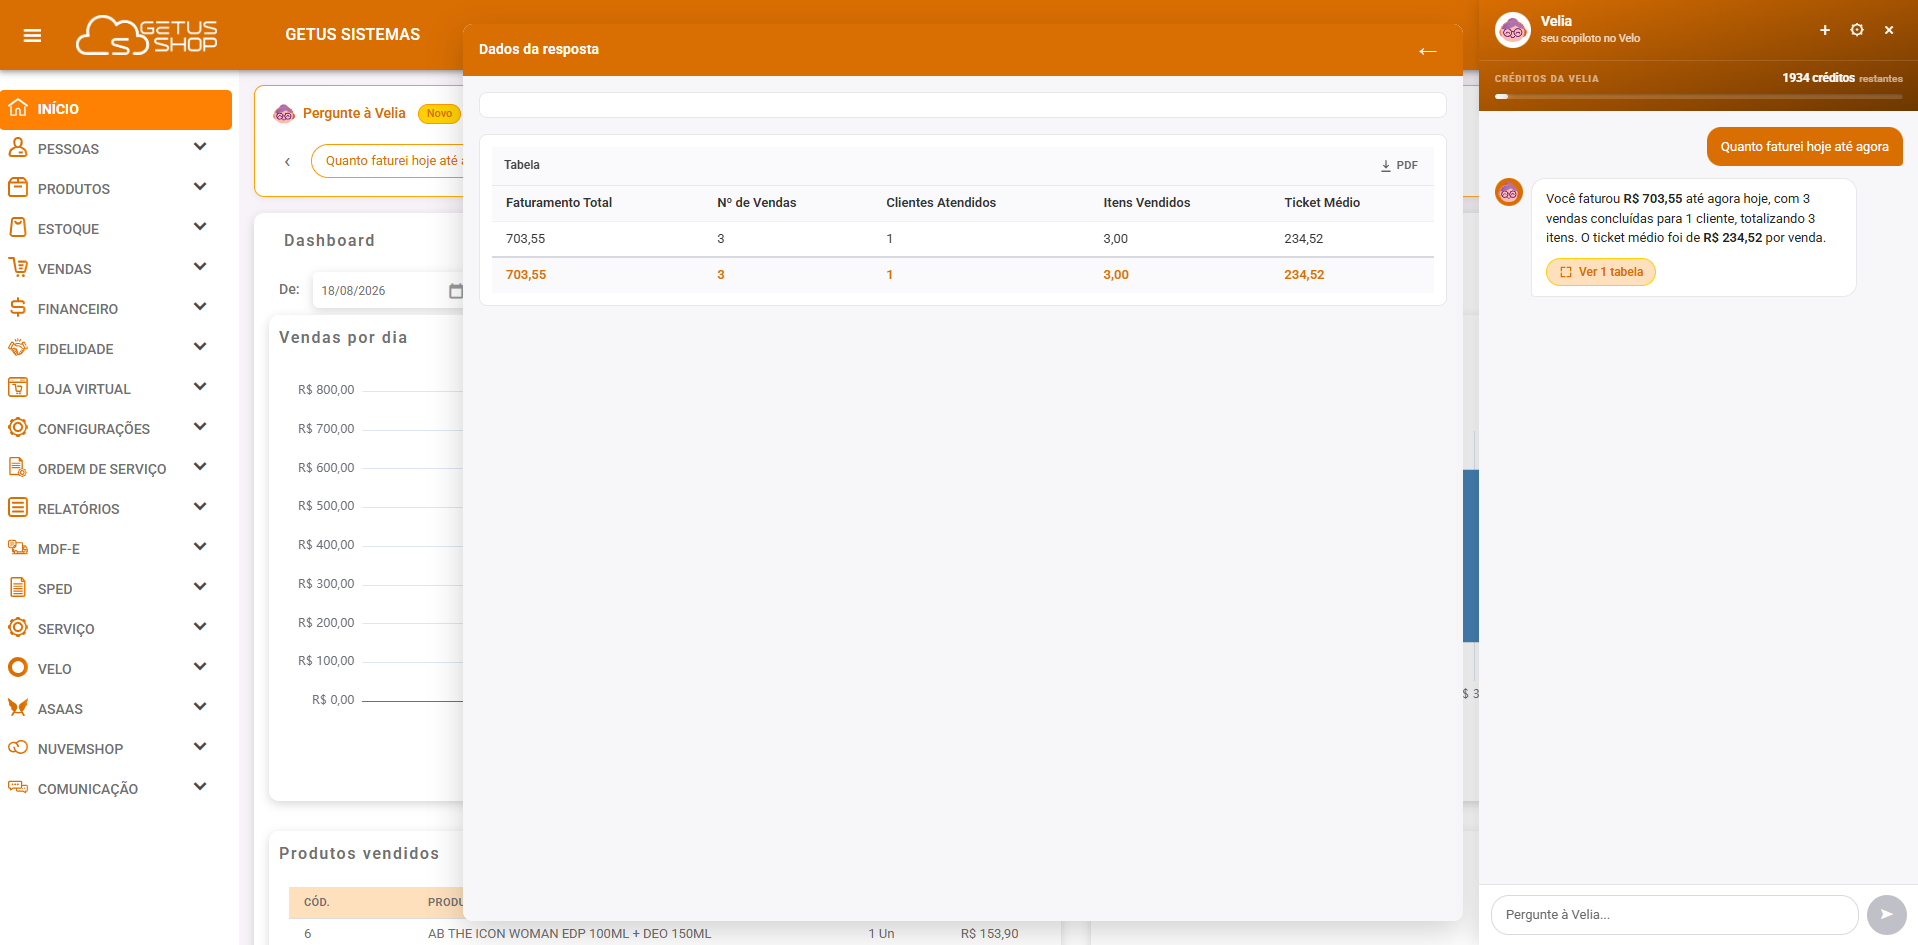The height and width of the screenshot is (945, 1918).
Task: Click the VELO circle icon
Action: 18,667
